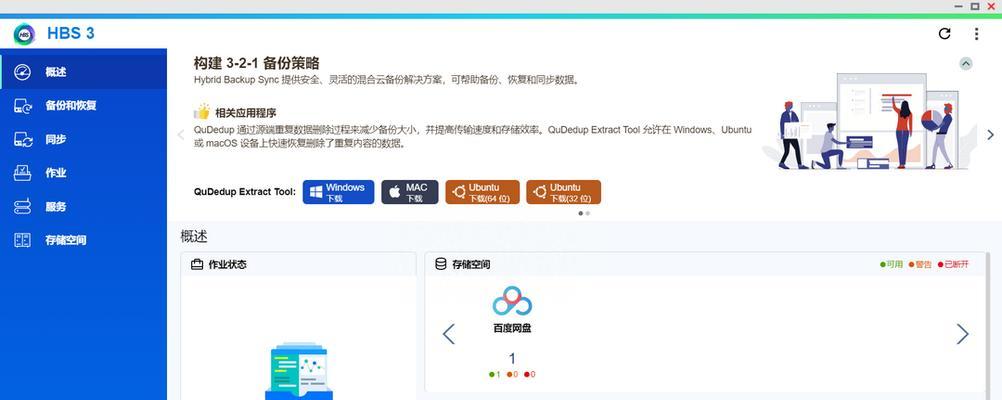Download QuDedup Extract Tool for MAC
The height and width of the screenshot is (400, 1002).
pyautogui.click(x=410, y=192)
